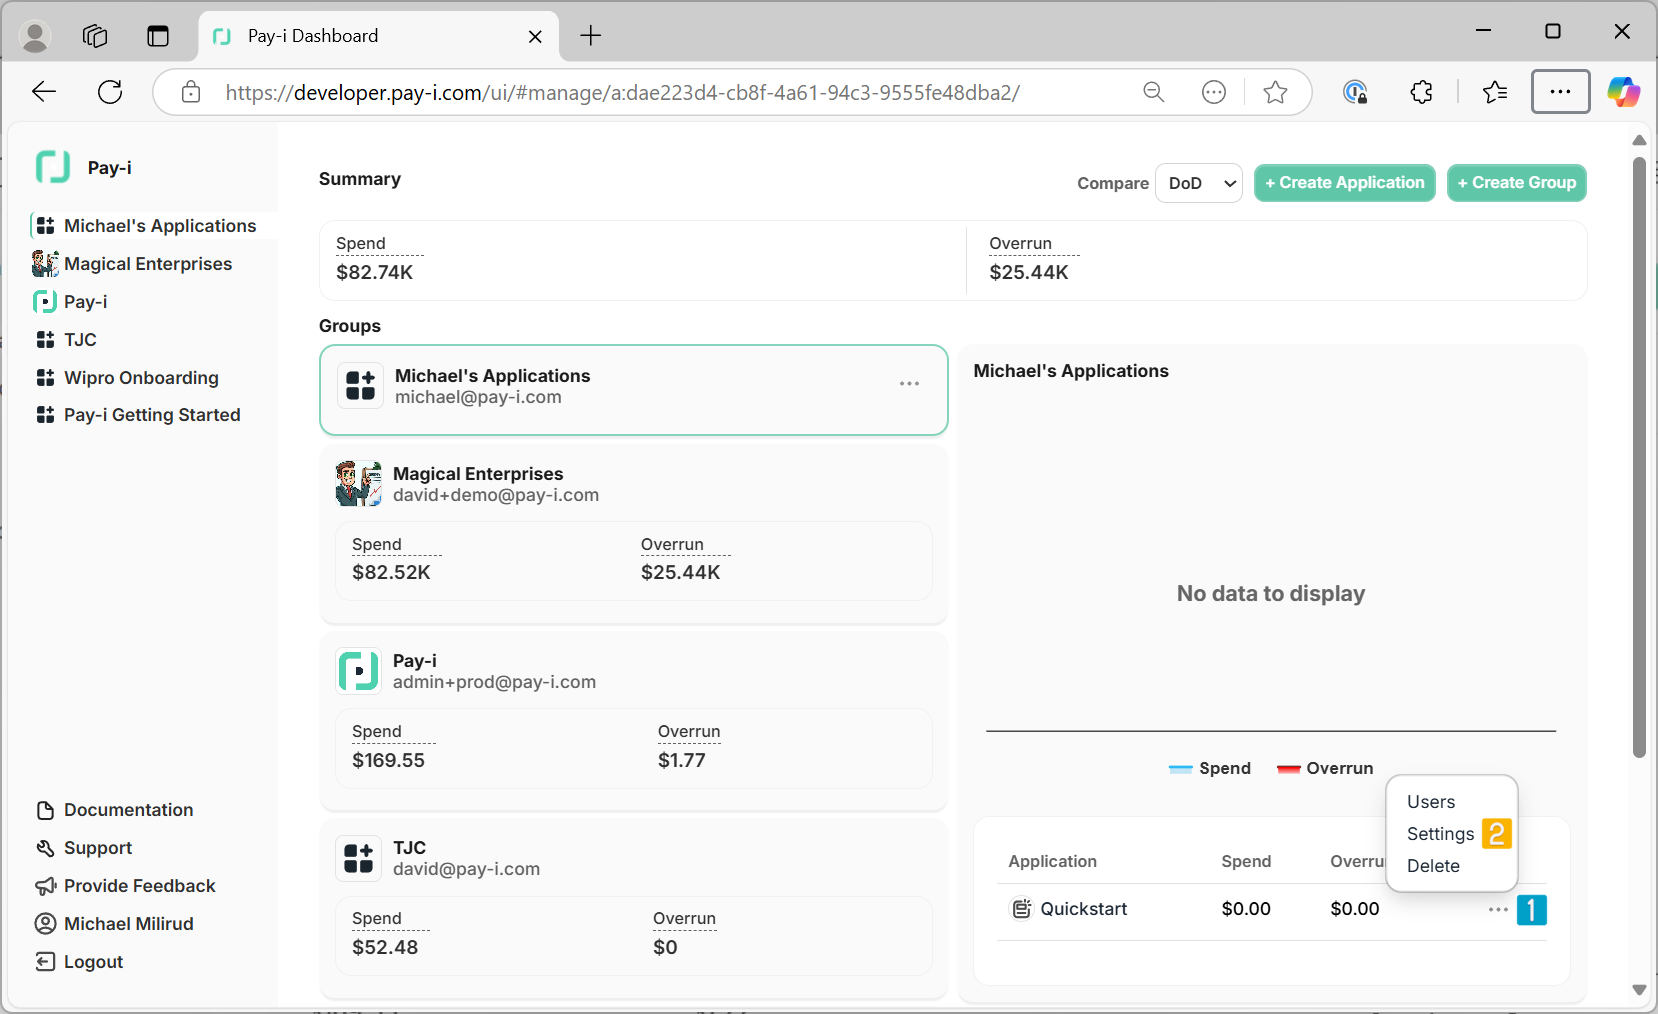The width and height of the screenshot is (1658, 1014).
Task: Open the Quickstart row ellipsis menu
Action: [x=1497, y=910]
